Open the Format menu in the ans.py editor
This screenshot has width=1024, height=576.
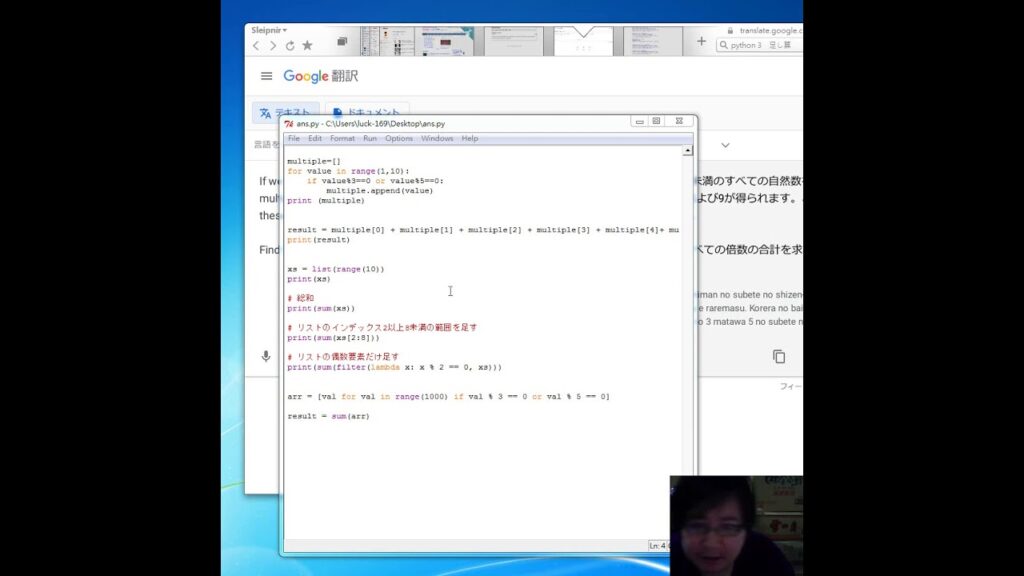pos(342,138)
